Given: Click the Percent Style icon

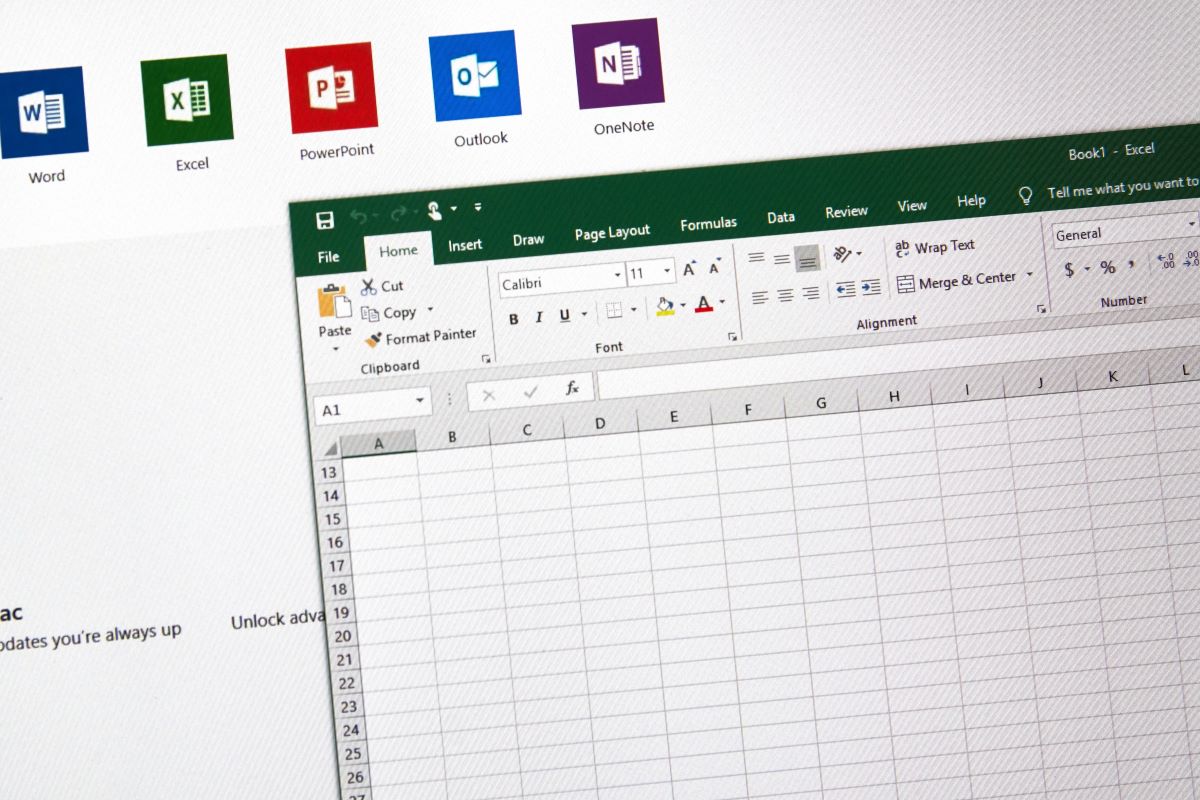Looking at the screenshot, I should click(1107, 267).
